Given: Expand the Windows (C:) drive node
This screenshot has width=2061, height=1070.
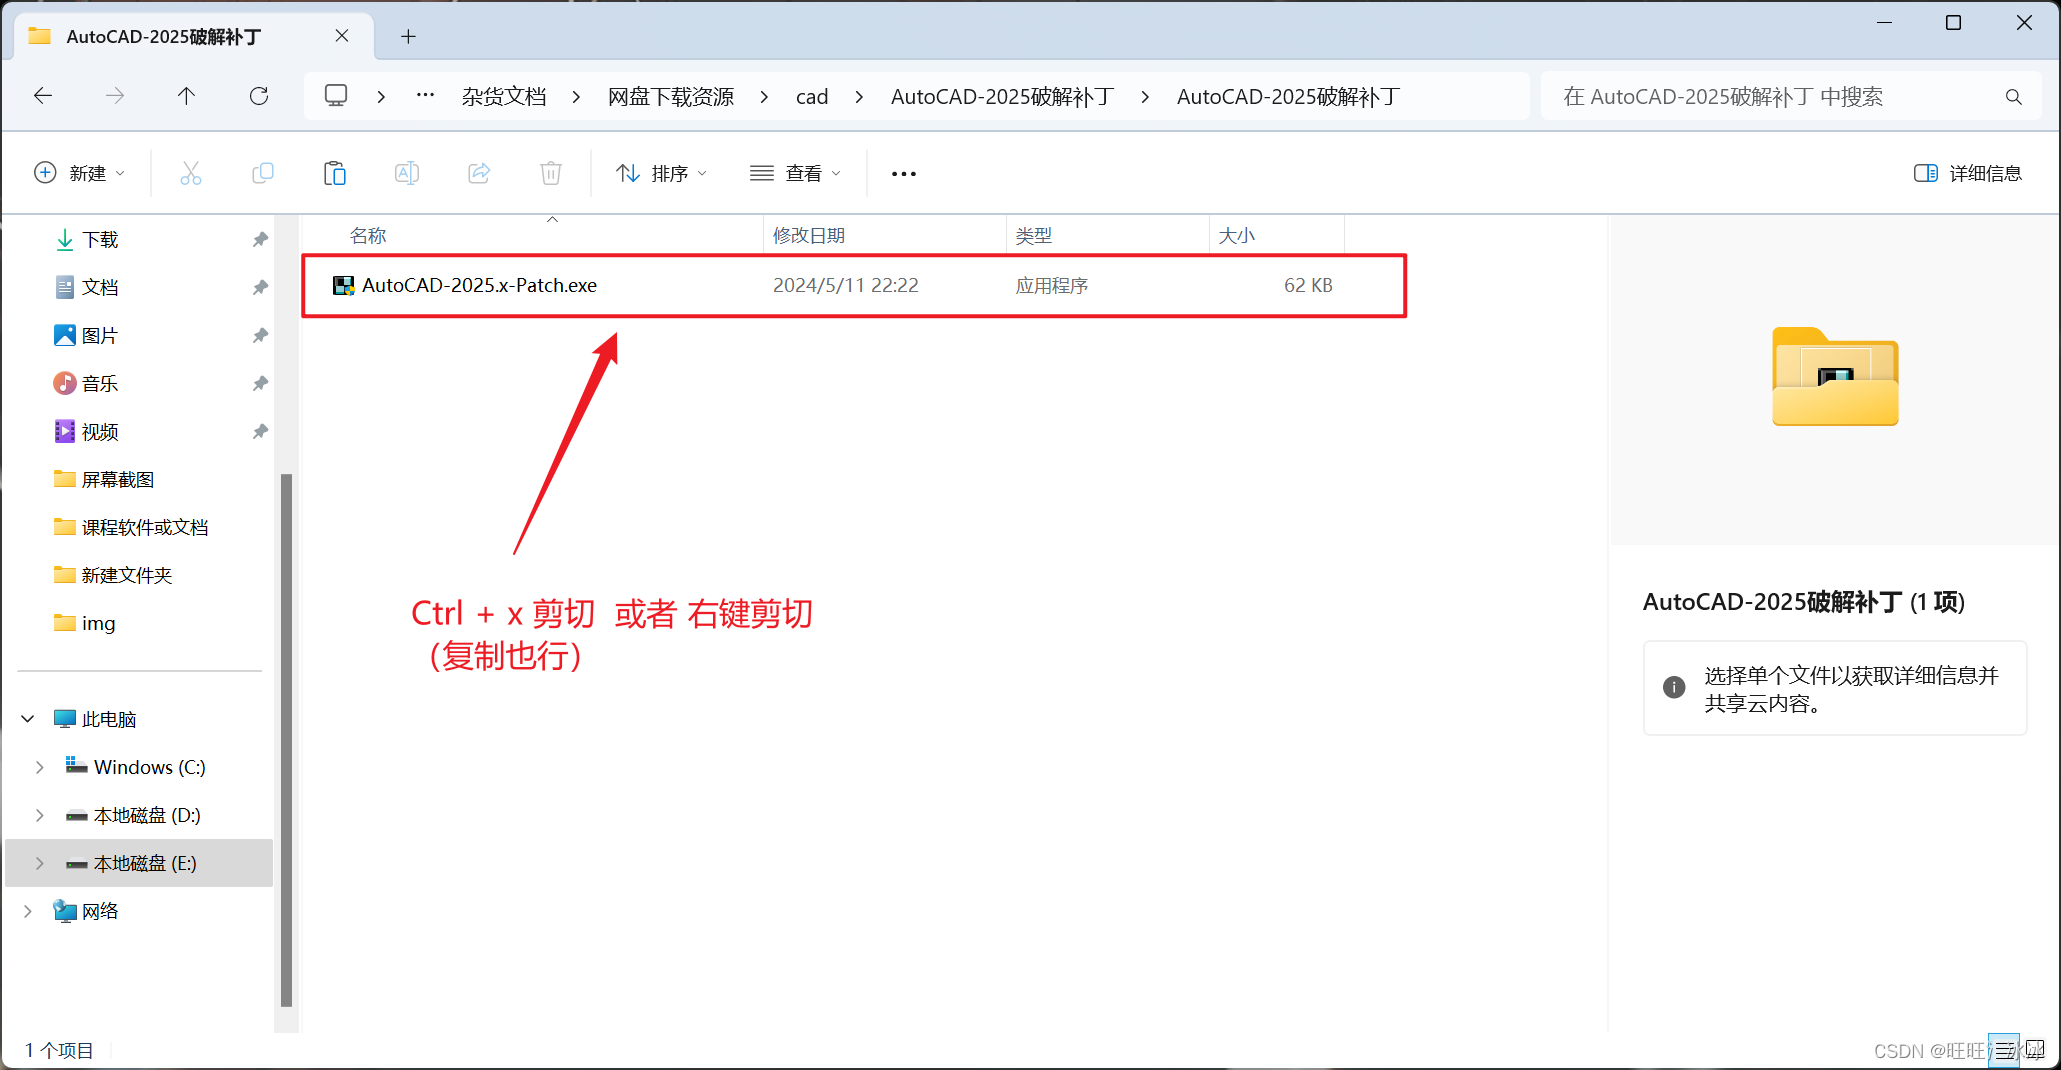Looking at the screenshot, I should point(40,767).
